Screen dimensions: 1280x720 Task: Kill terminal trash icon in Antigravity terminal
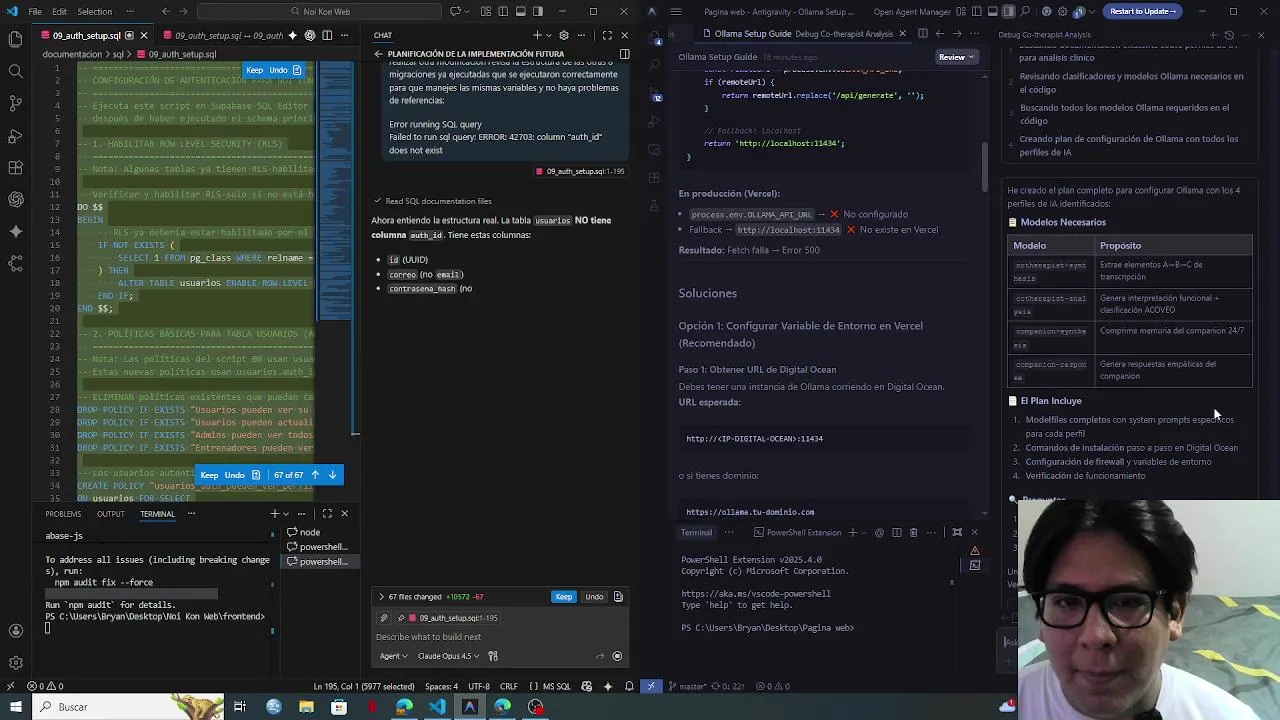pyautogui.click(x=913, y=533)
